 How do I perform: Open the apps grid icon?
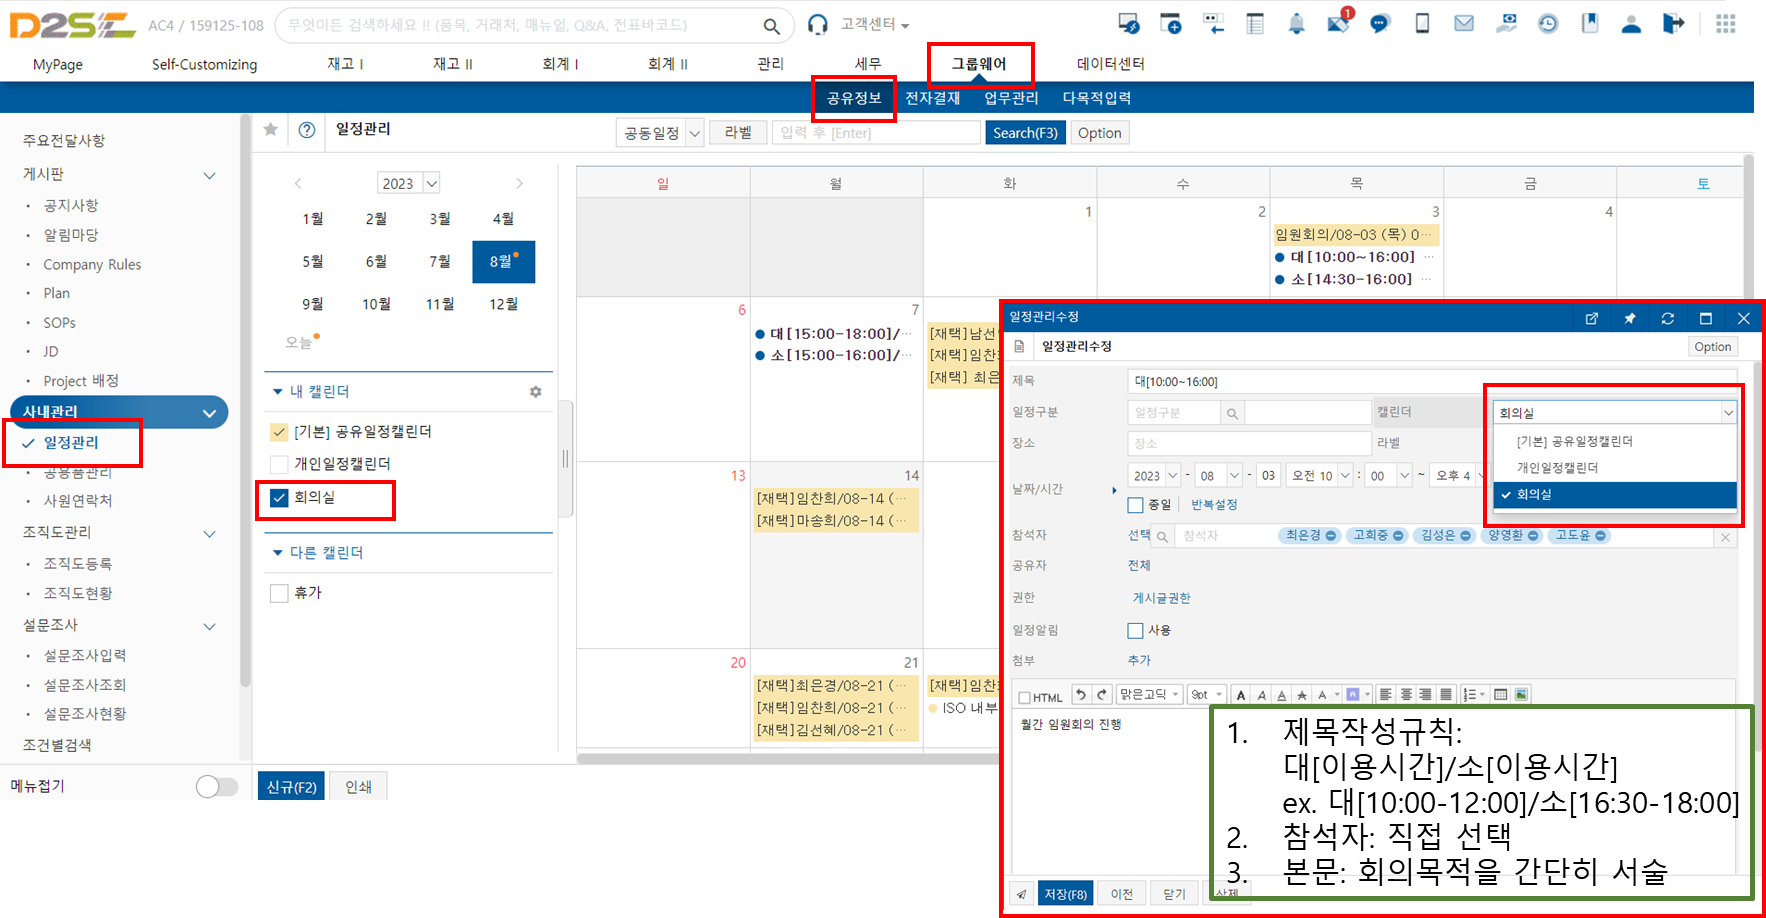pyautogui.click(x=1726, y=24)
